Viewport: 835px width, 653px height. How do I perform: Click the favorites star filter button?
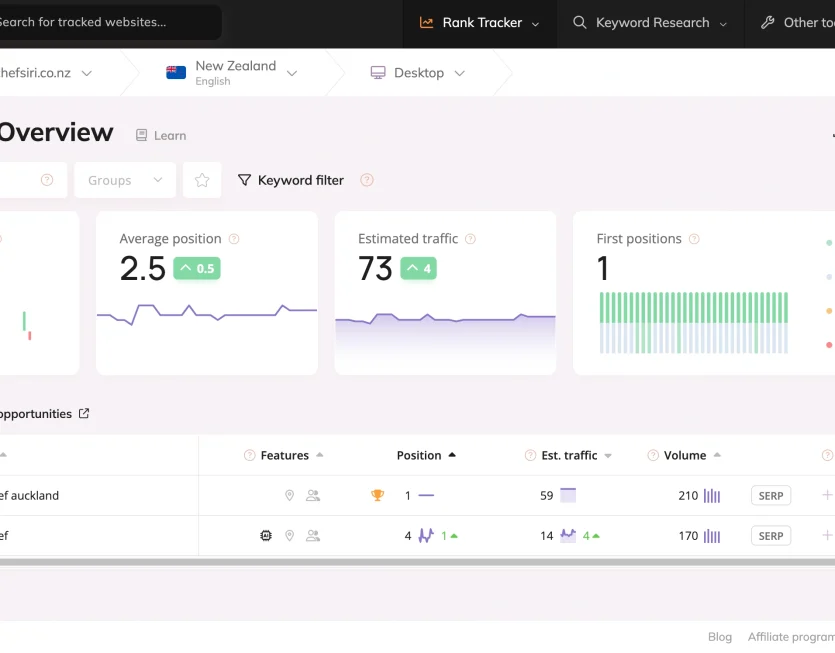(202, 180)
